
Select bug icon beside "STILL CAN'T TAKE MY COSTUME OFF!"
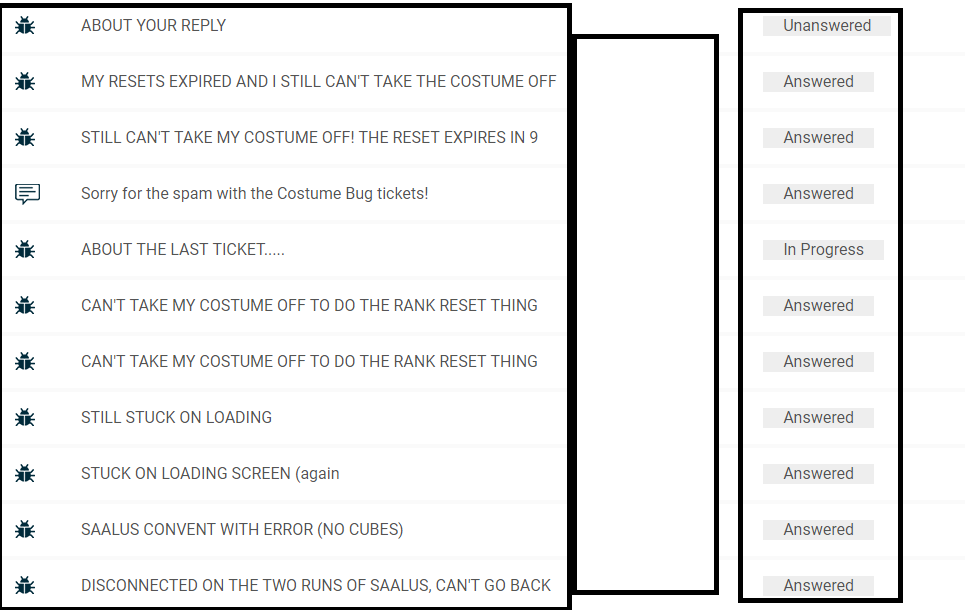(x=25, y=138)
